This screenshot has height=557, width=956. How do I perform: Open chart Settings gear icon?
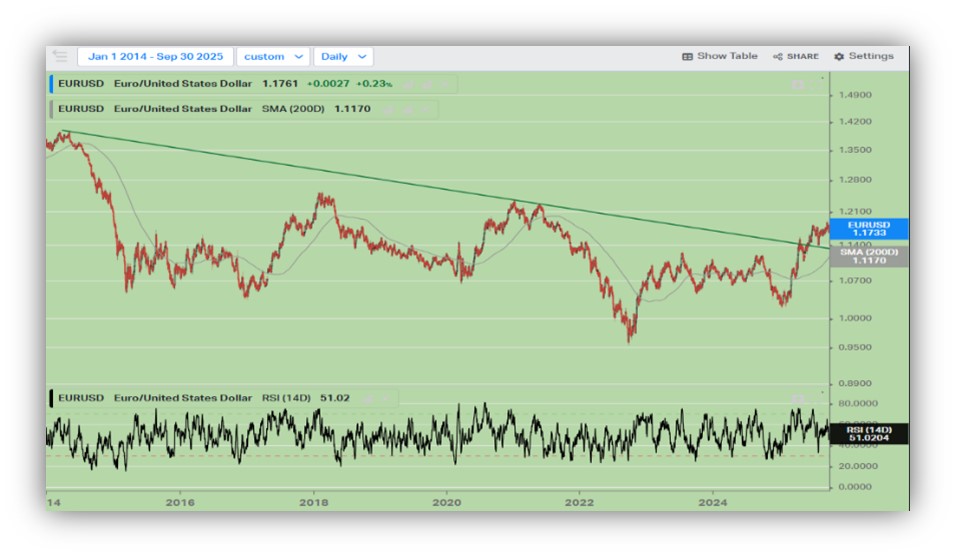click(x=839, y=57)
